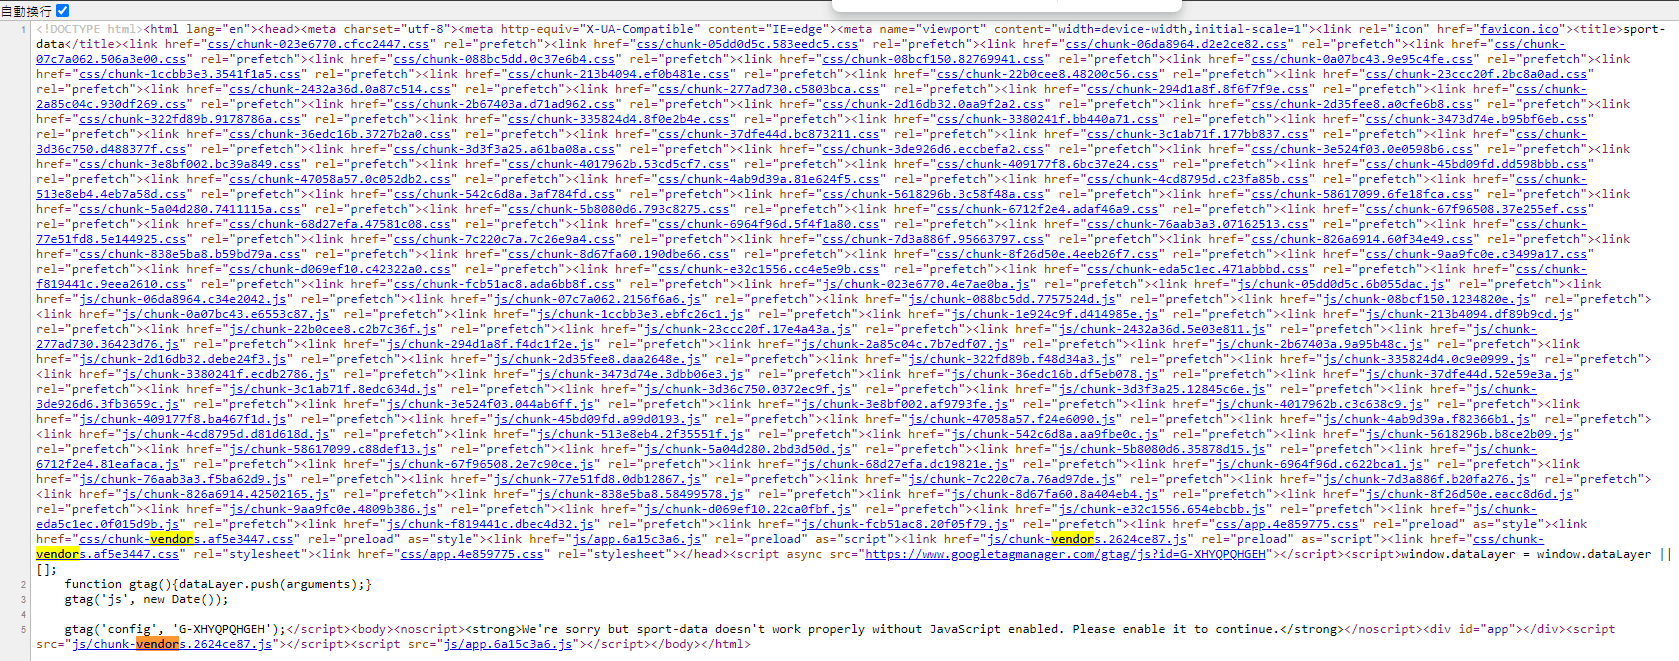The height and width of the screenshot is (661, 1679).
Task: Click css/chunk-2d16db32.0aa9f2a2.css link
Action: (933, 104)
